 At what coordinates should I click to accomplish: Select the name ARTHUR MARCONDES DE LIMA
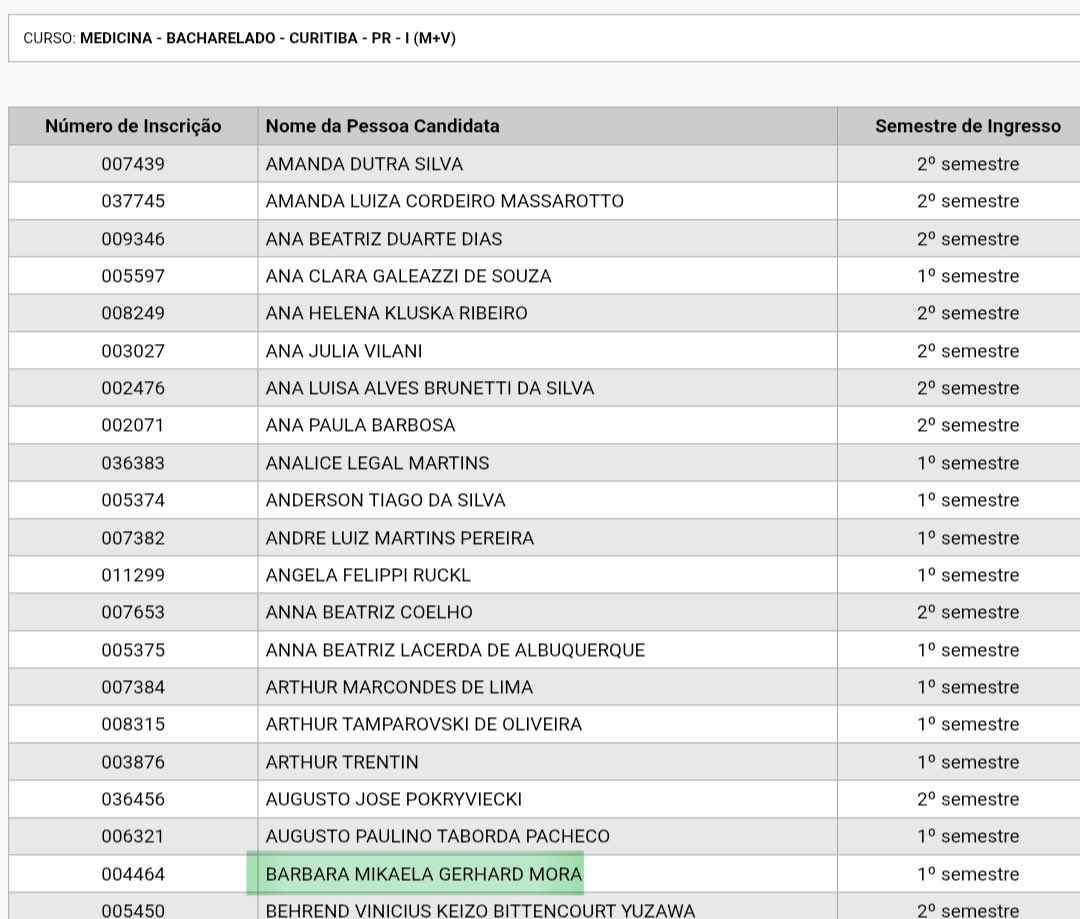(399, 688)
